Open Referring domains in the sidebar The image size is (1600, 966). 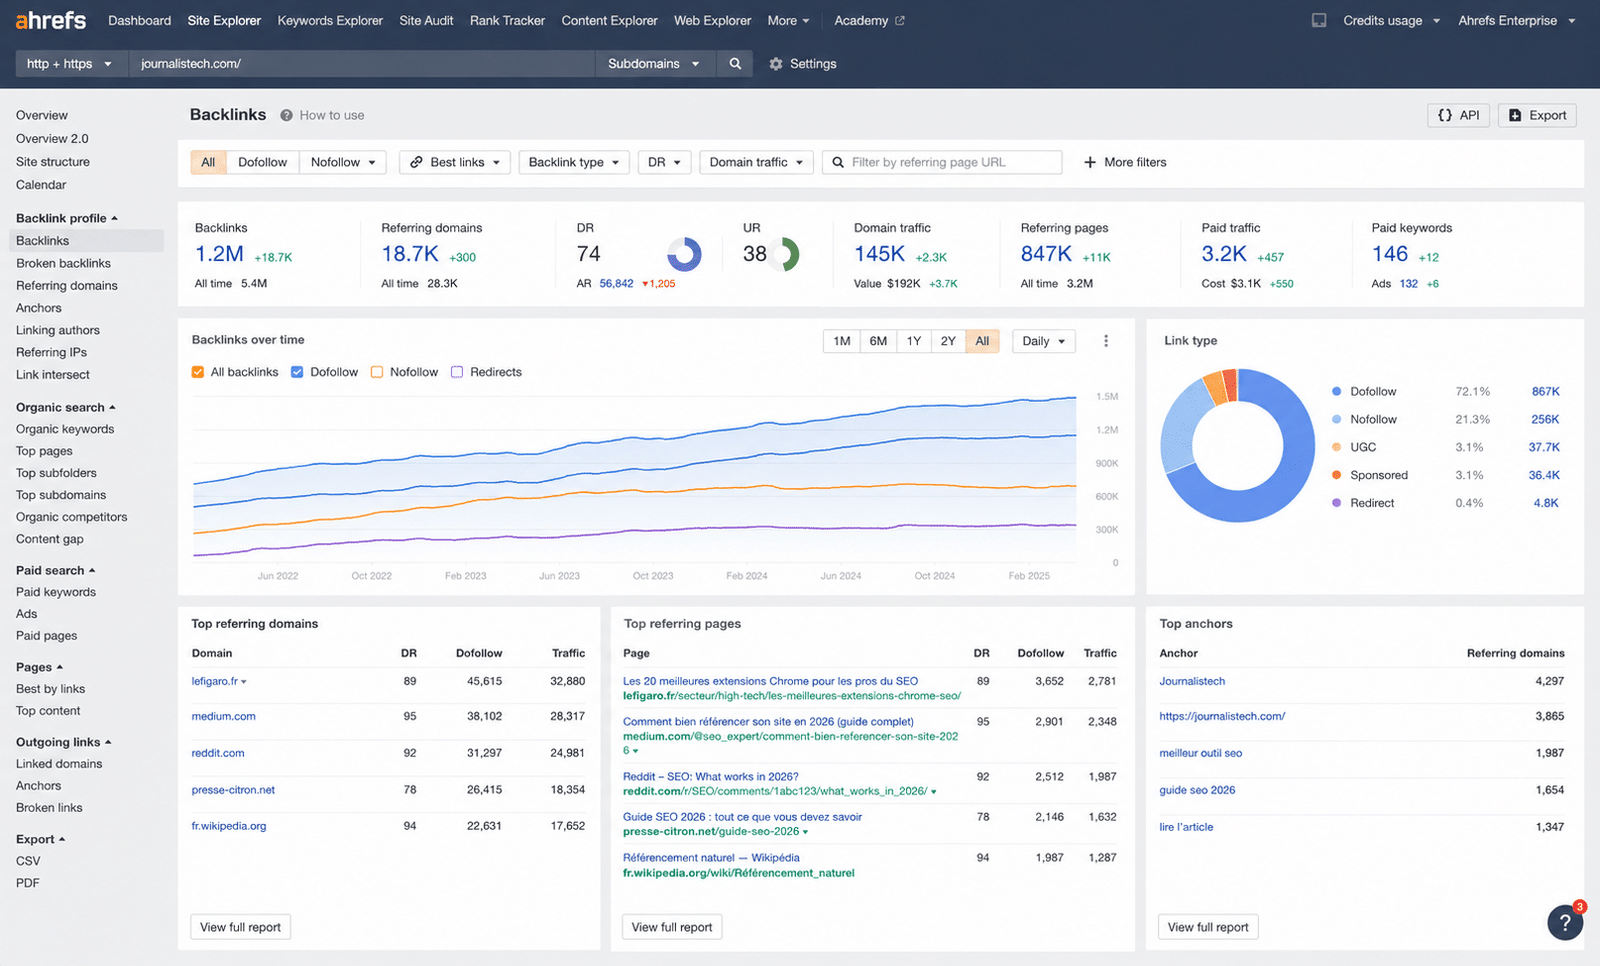[x=67, y=285]
